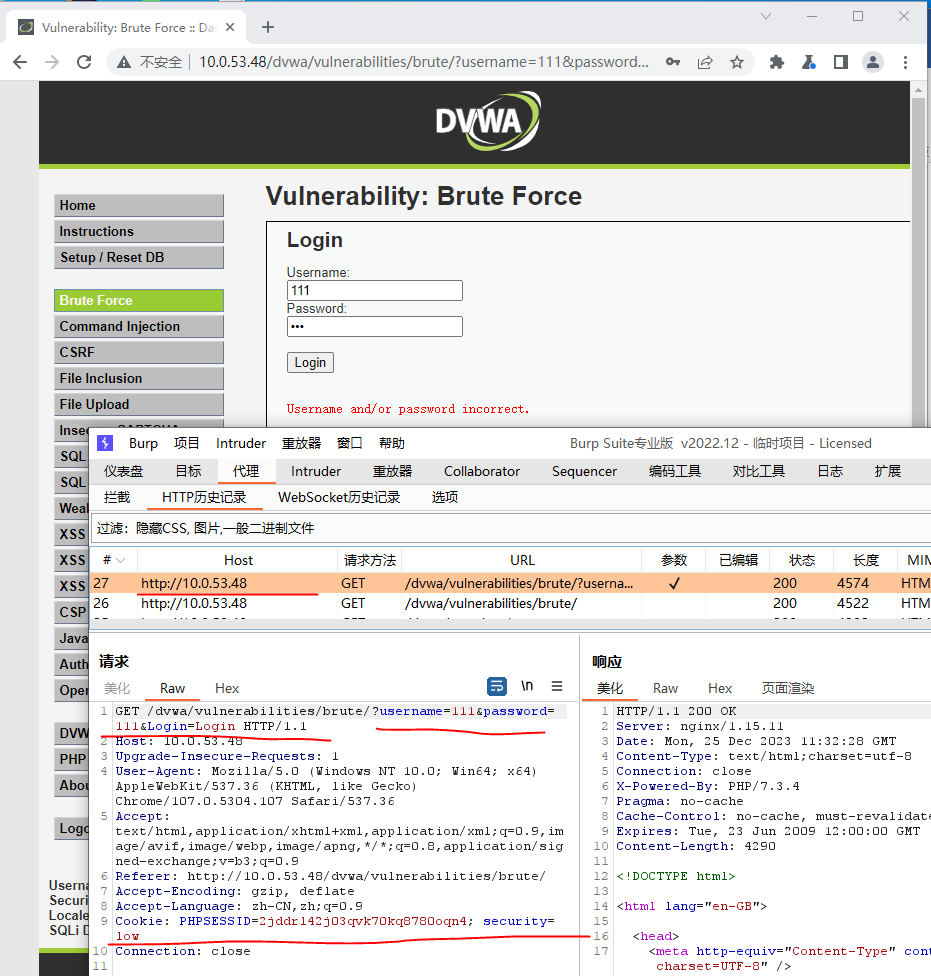Viewport: 931px width, 976px height.
Task: Go back to the previous page in Chrome
Action: (21, 62)
